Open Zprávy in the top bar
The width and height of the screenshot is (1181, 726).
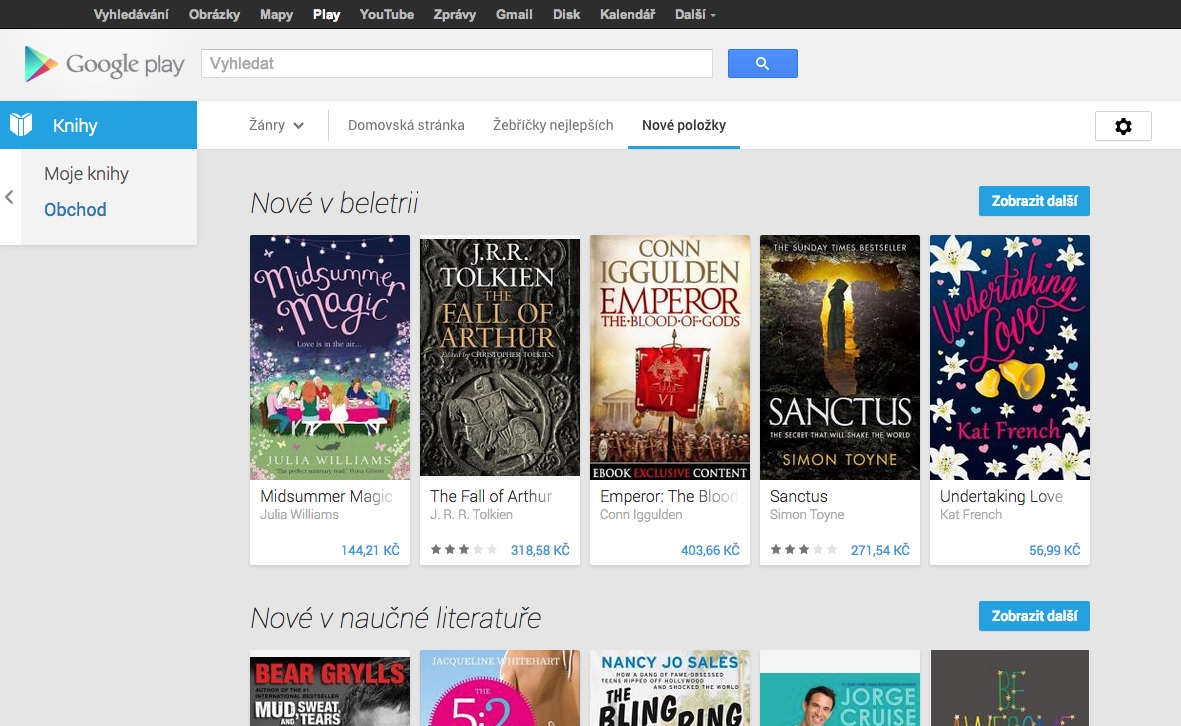(x=454, y=14)
